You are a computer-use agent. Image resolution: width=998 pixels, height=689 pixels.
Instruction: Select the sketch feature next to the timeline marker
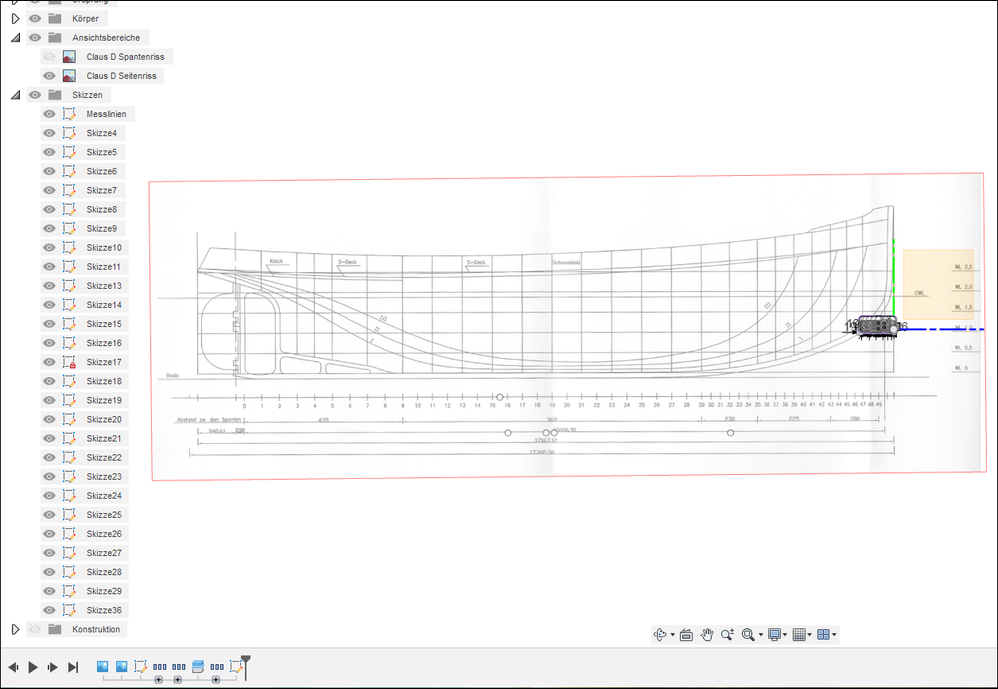(236, 666)
